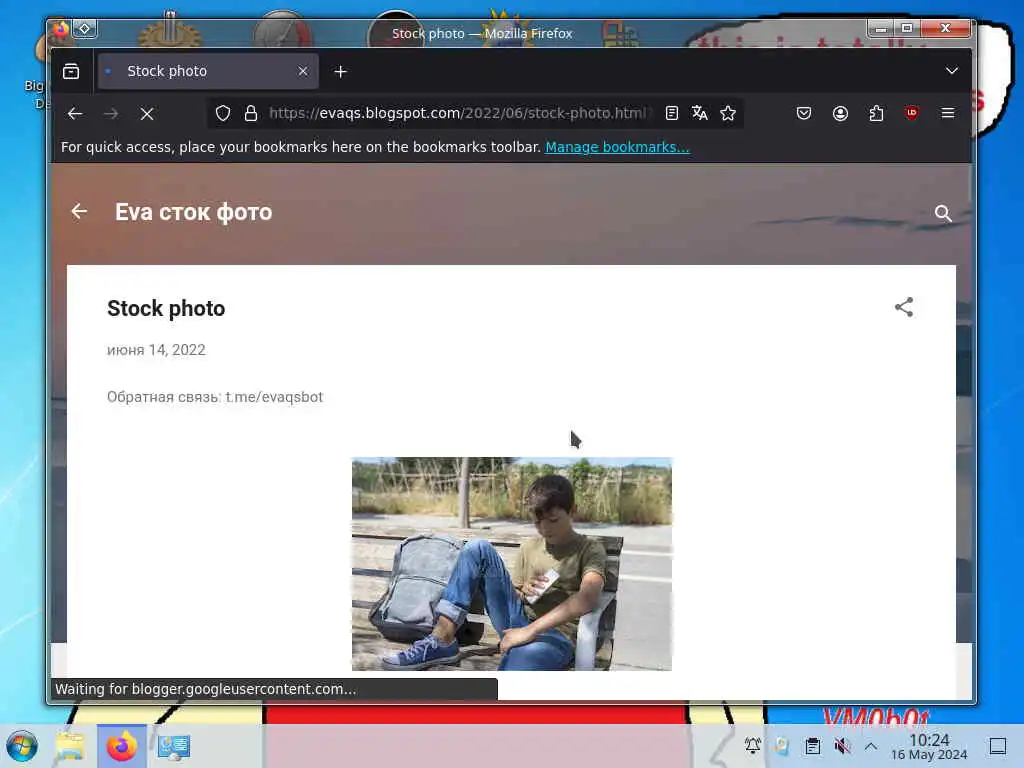Click the tray icon beside the bell
Viewport: 1024px width, 768px height.
[x=782, y=746]
